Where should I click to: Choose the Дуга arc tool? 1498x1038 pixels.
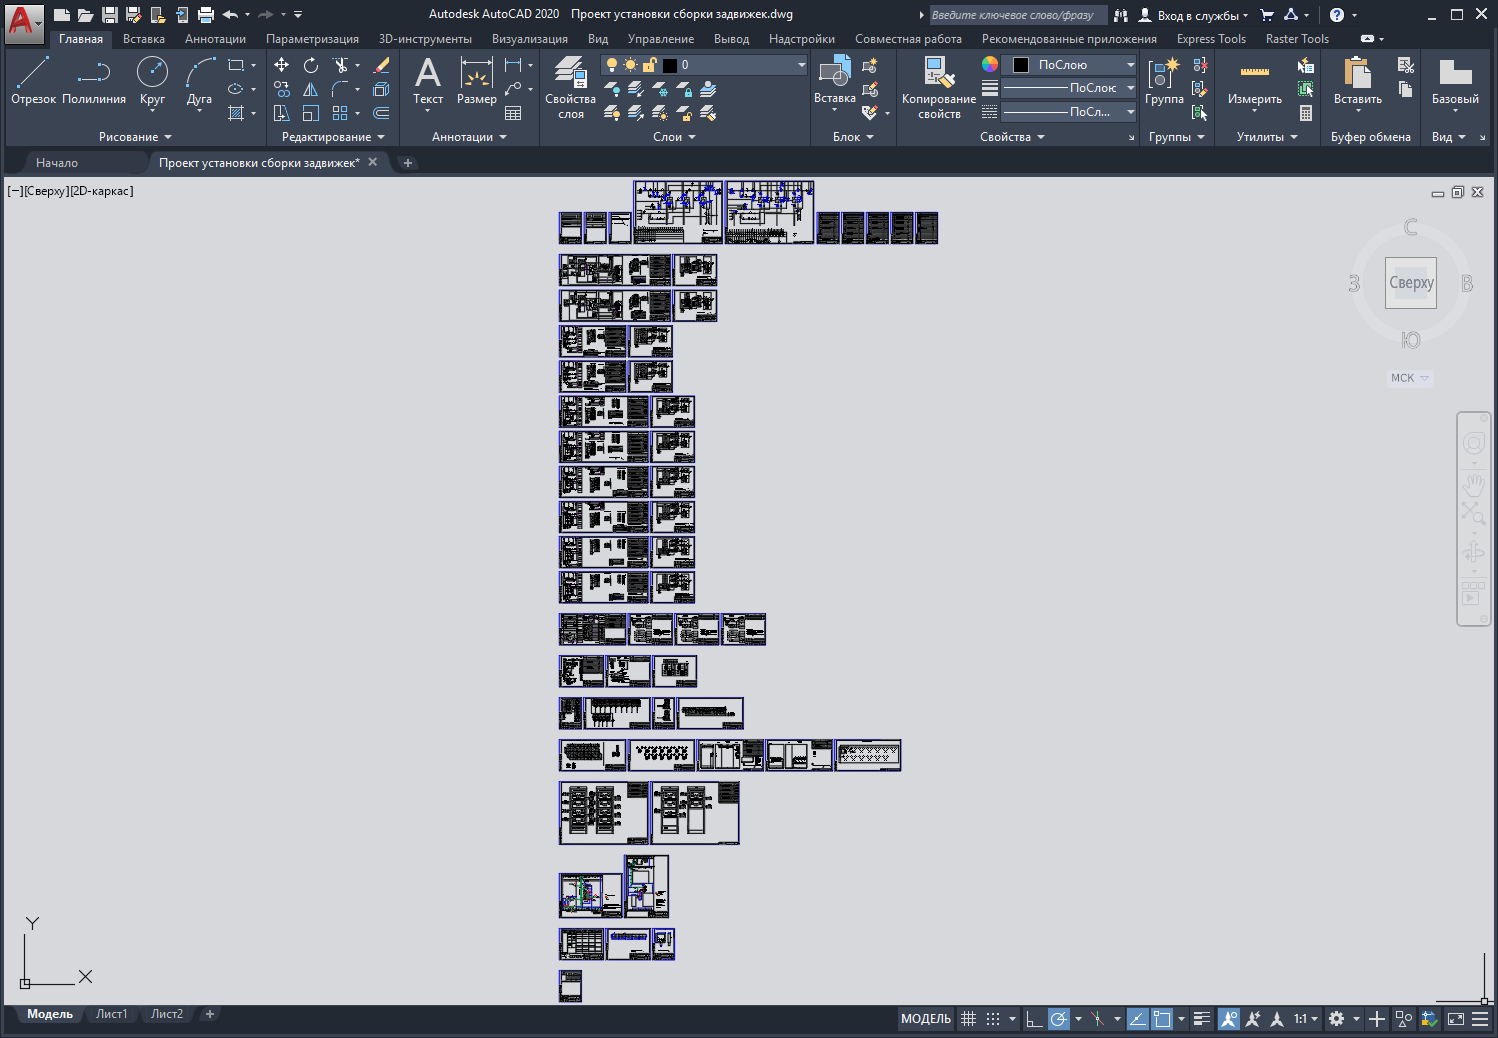click(199, 80)
